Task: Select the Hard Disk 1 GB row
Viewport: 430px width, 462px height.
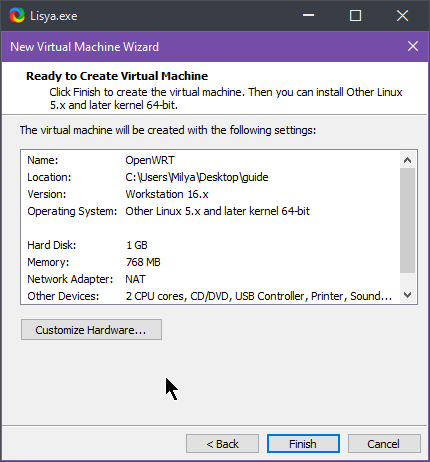Action: point(210,245)
